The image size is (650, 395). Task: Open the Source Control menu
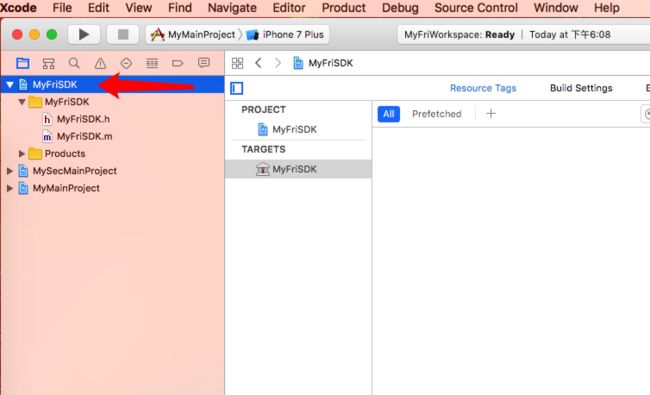tap(476, 8)
